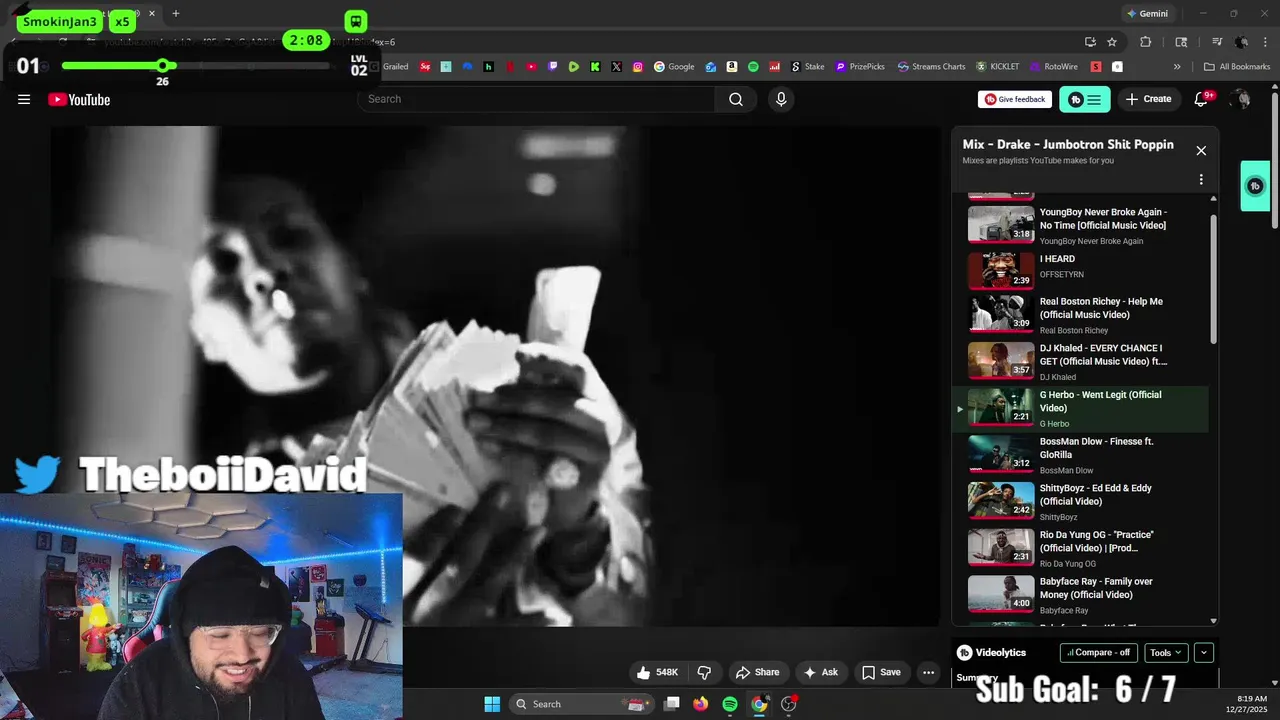This screenshot has height=720, width=1280.
Task: Open the Streams Charts bookmark
Action: pos(931,67)
